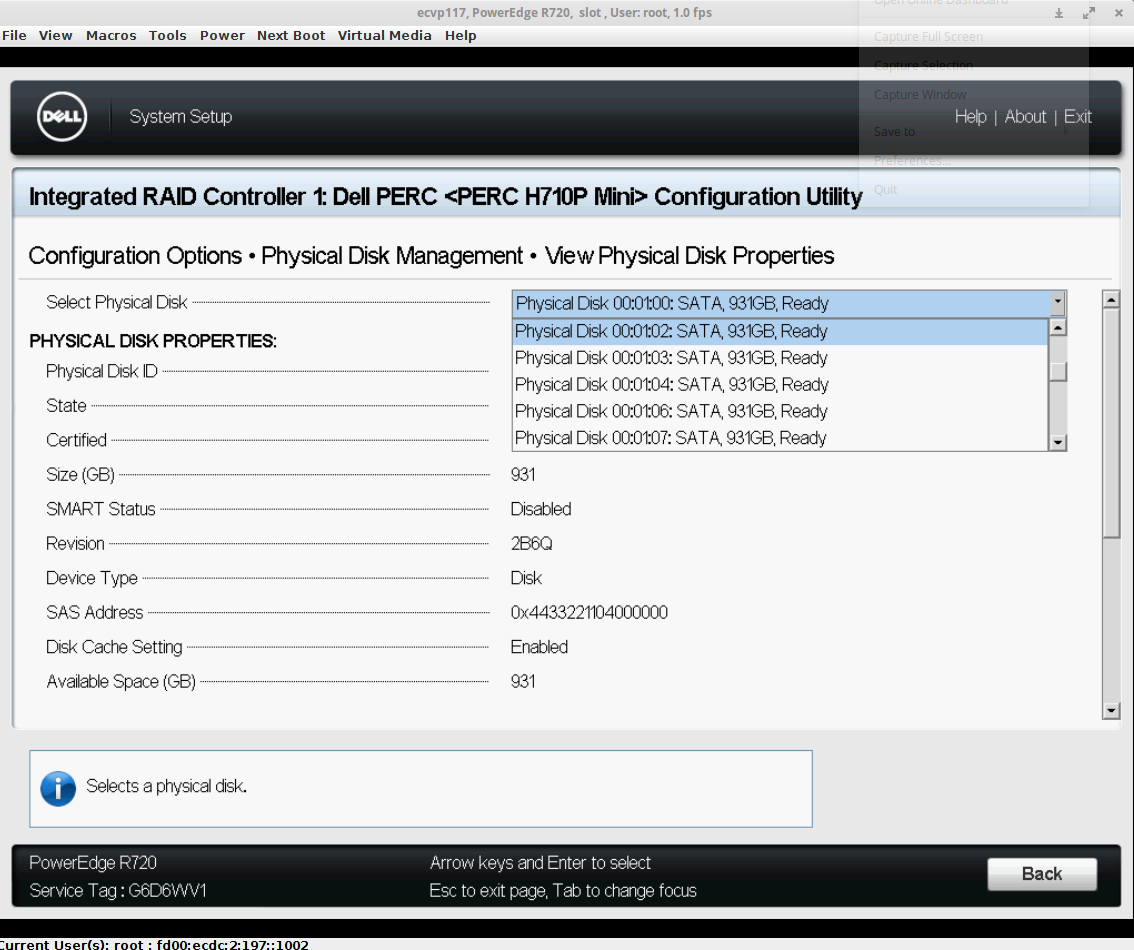Click the Exit link in System Setup header
The image size is (1134, 950).
click(1077, 117)
